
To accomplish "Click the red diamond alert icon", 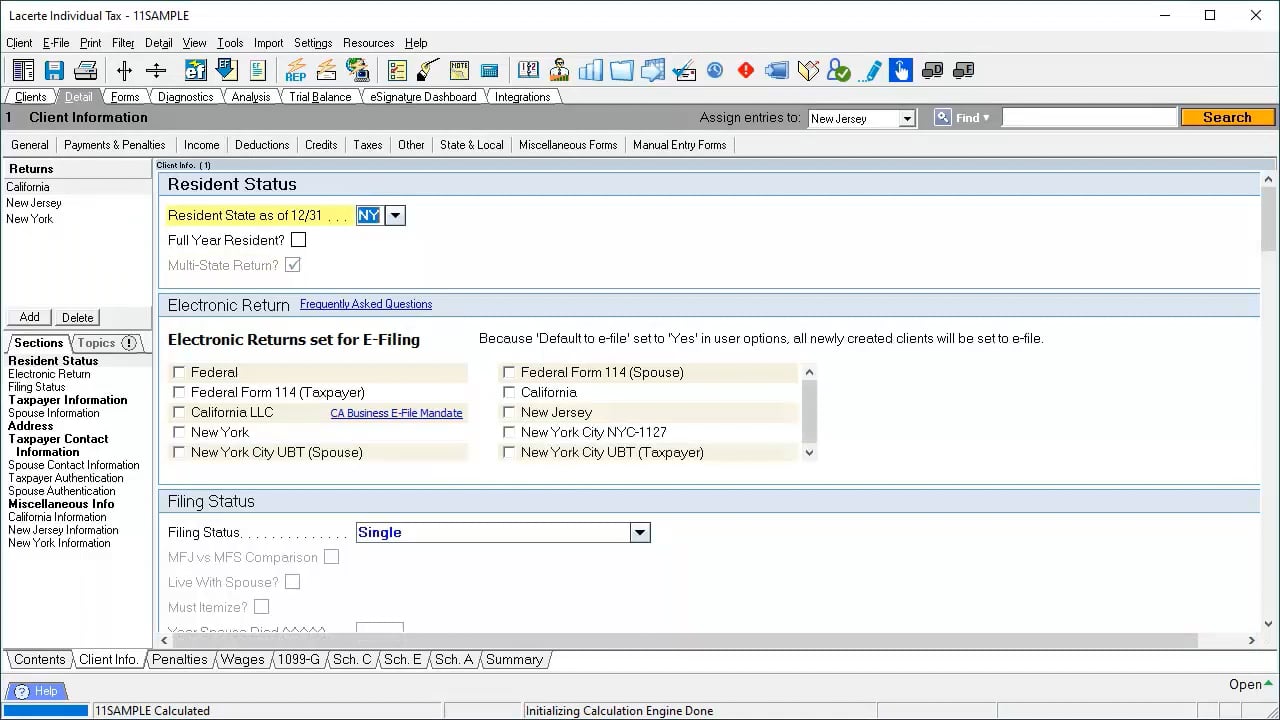I will 746,70.
